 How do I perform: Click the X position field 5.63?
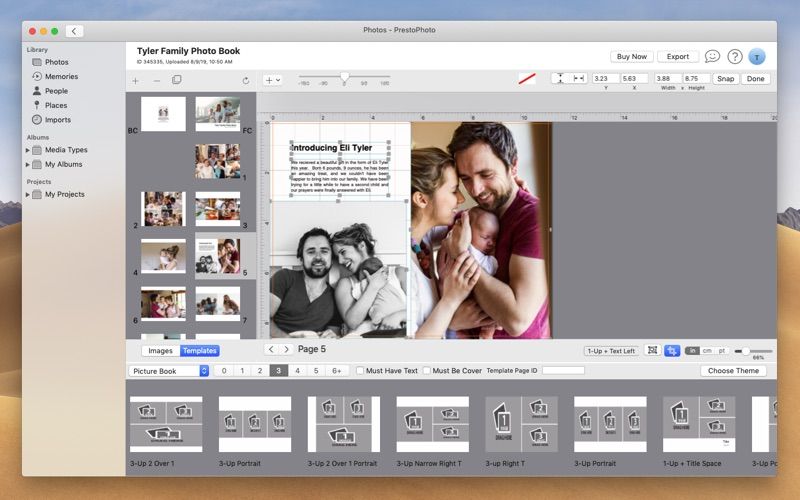tap(634, 79)
